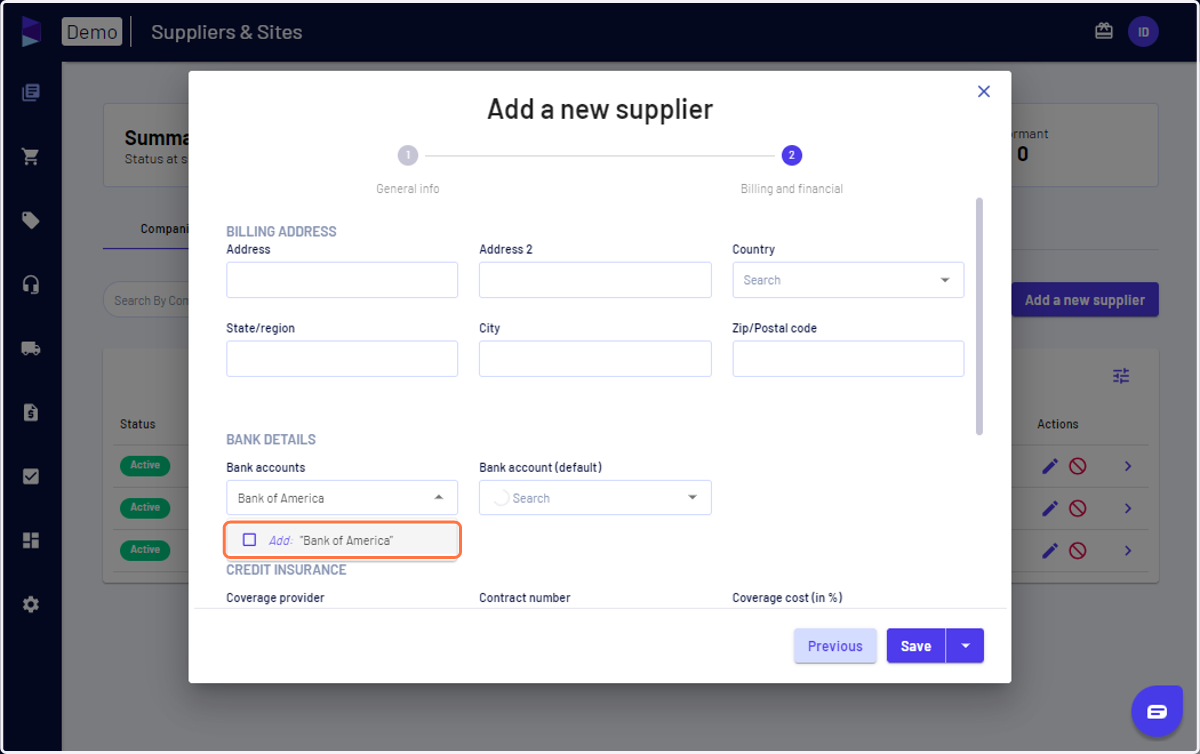Image resolution: width=1200 pixels, height=754 pixels.
Task: Tick the Add "Bank of America" checkbox
Action: [250, 540]
